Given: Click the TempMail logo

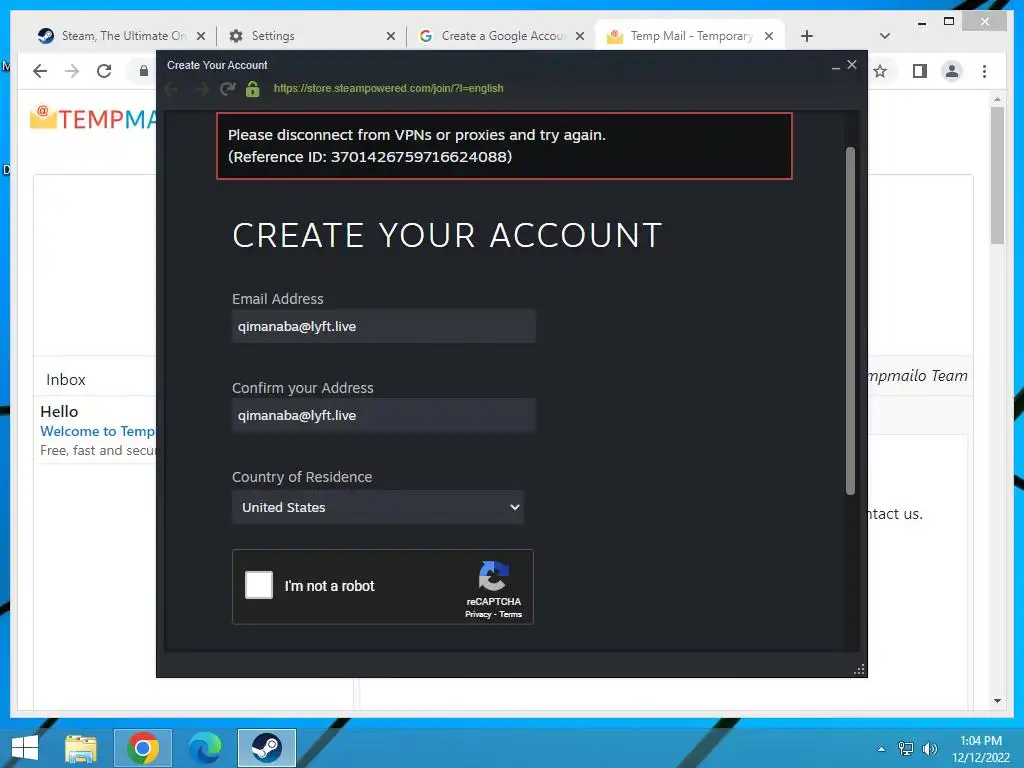Looking at the screenshot, I should pyautogui.click(x=93, y=119).
